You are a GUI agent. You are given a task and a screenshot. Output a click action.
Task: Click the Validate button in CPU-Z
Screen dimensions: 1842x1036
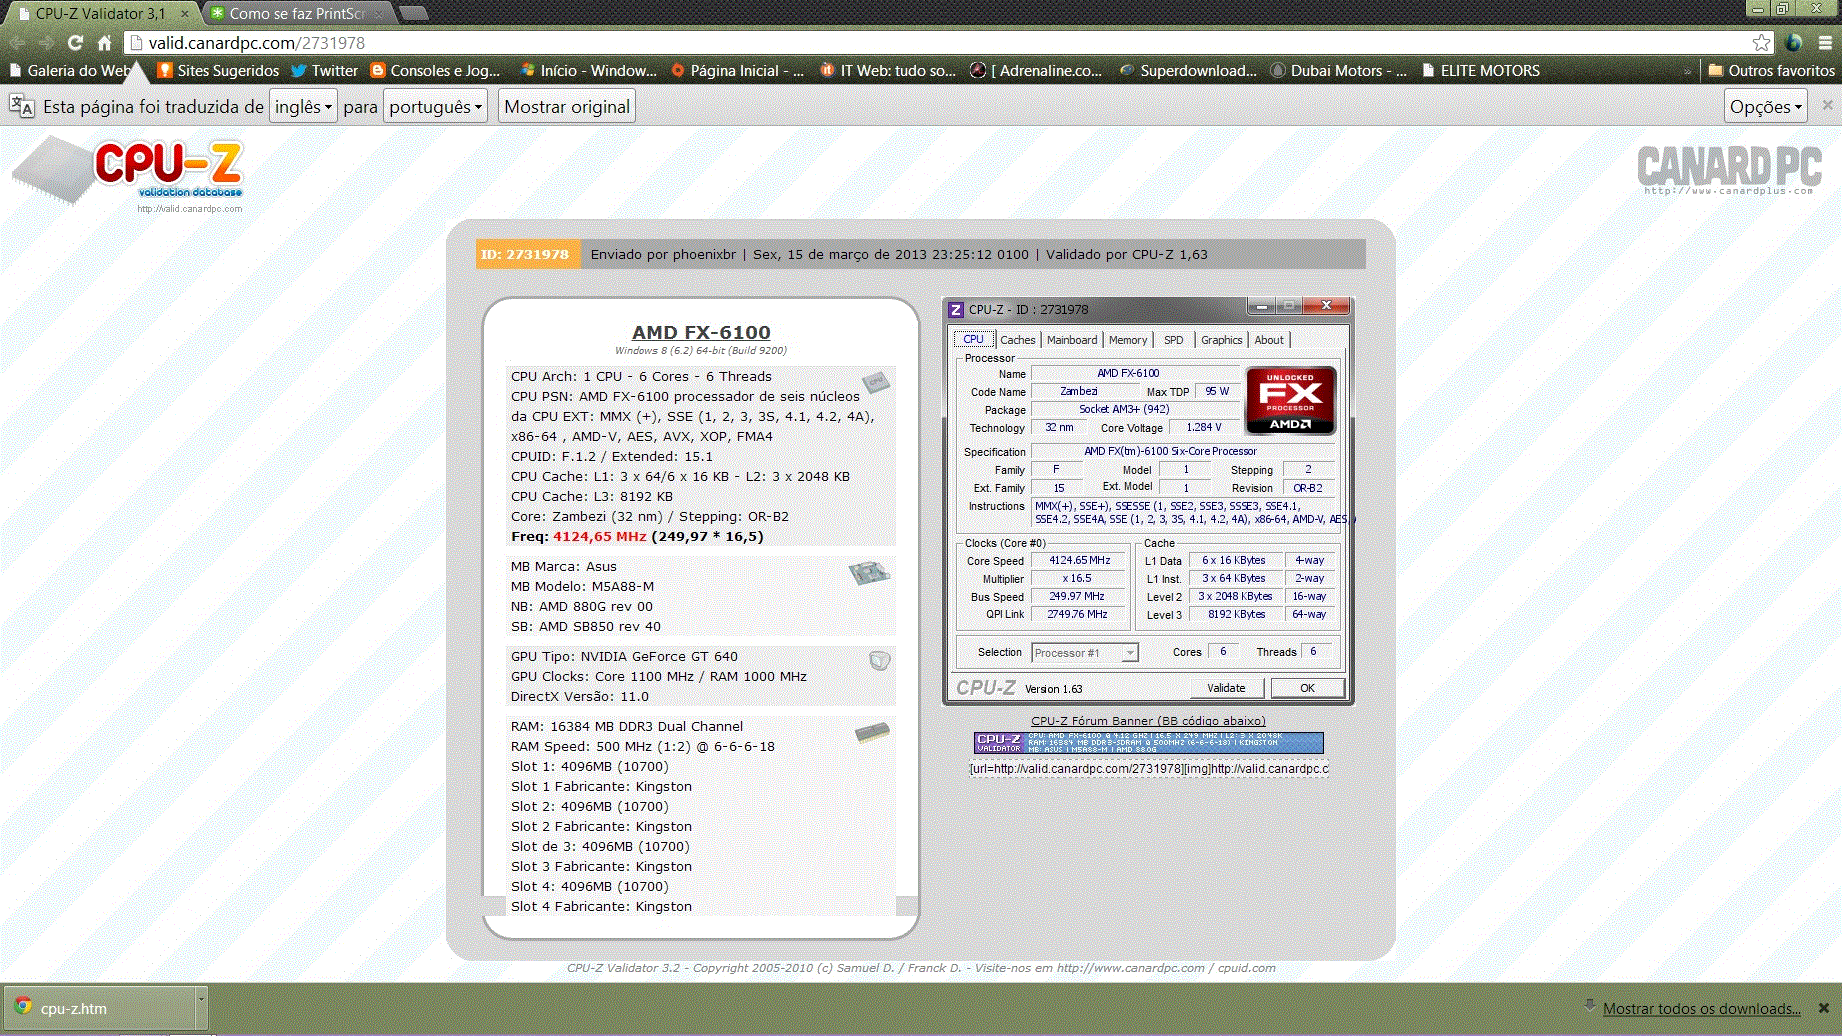(1226, 688)
